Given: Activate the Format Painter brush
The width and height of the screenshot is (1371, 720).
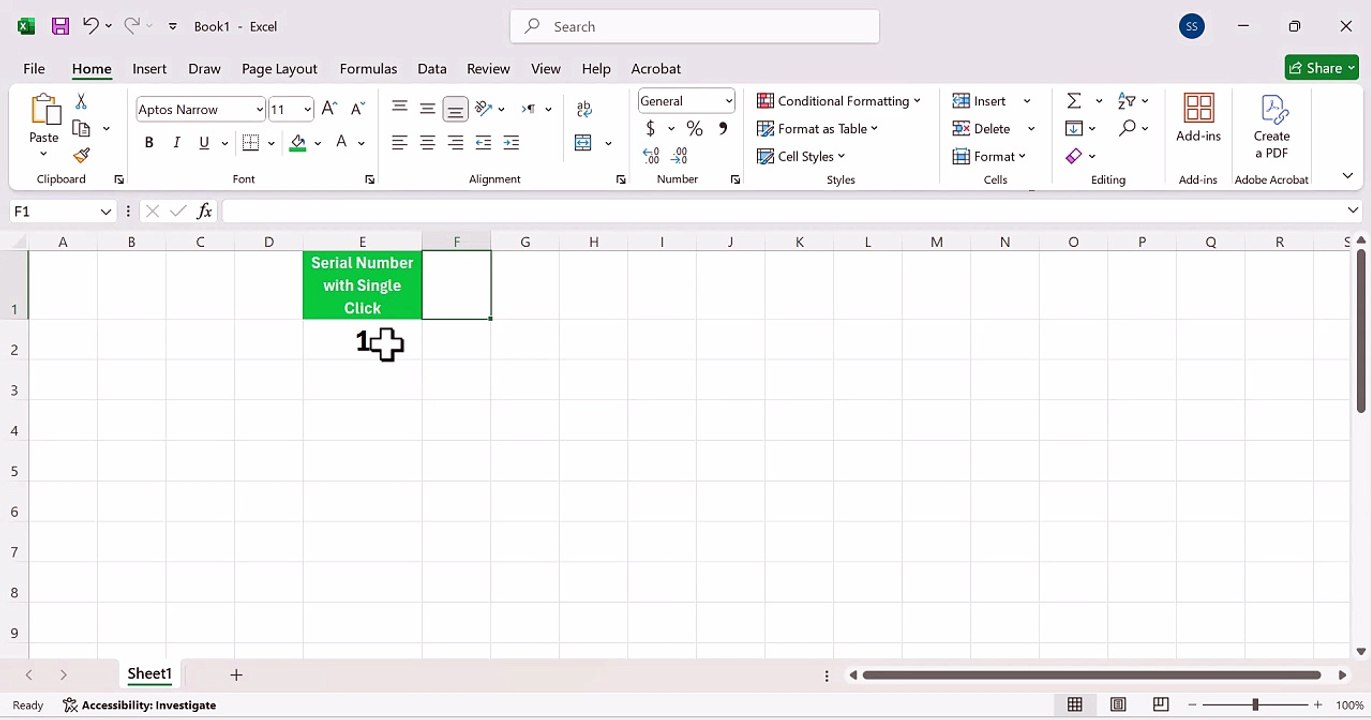Looking at the screenshot, I should click(82, 155).
